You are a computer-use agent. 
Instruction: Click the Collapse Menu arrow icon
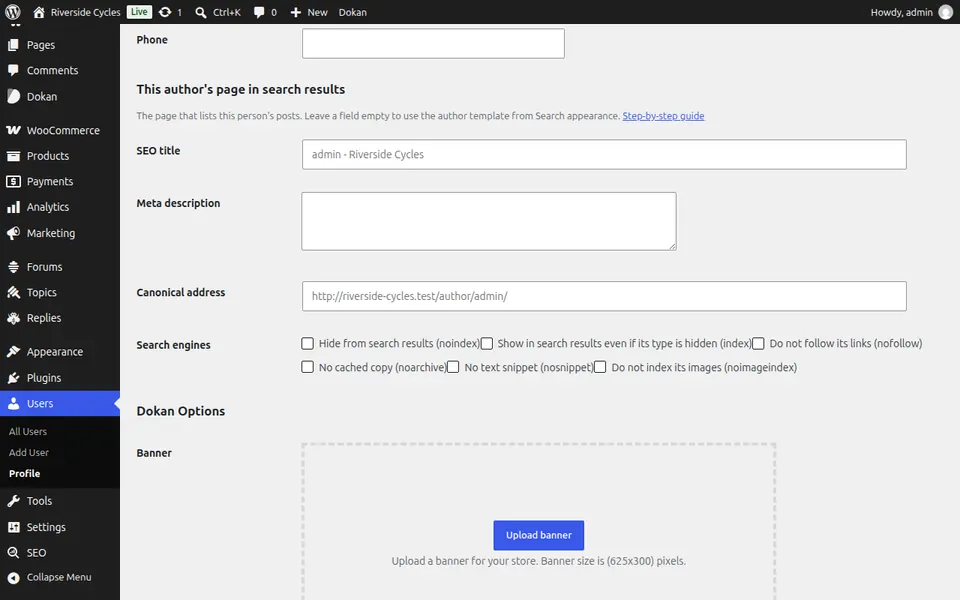point(13,577)
